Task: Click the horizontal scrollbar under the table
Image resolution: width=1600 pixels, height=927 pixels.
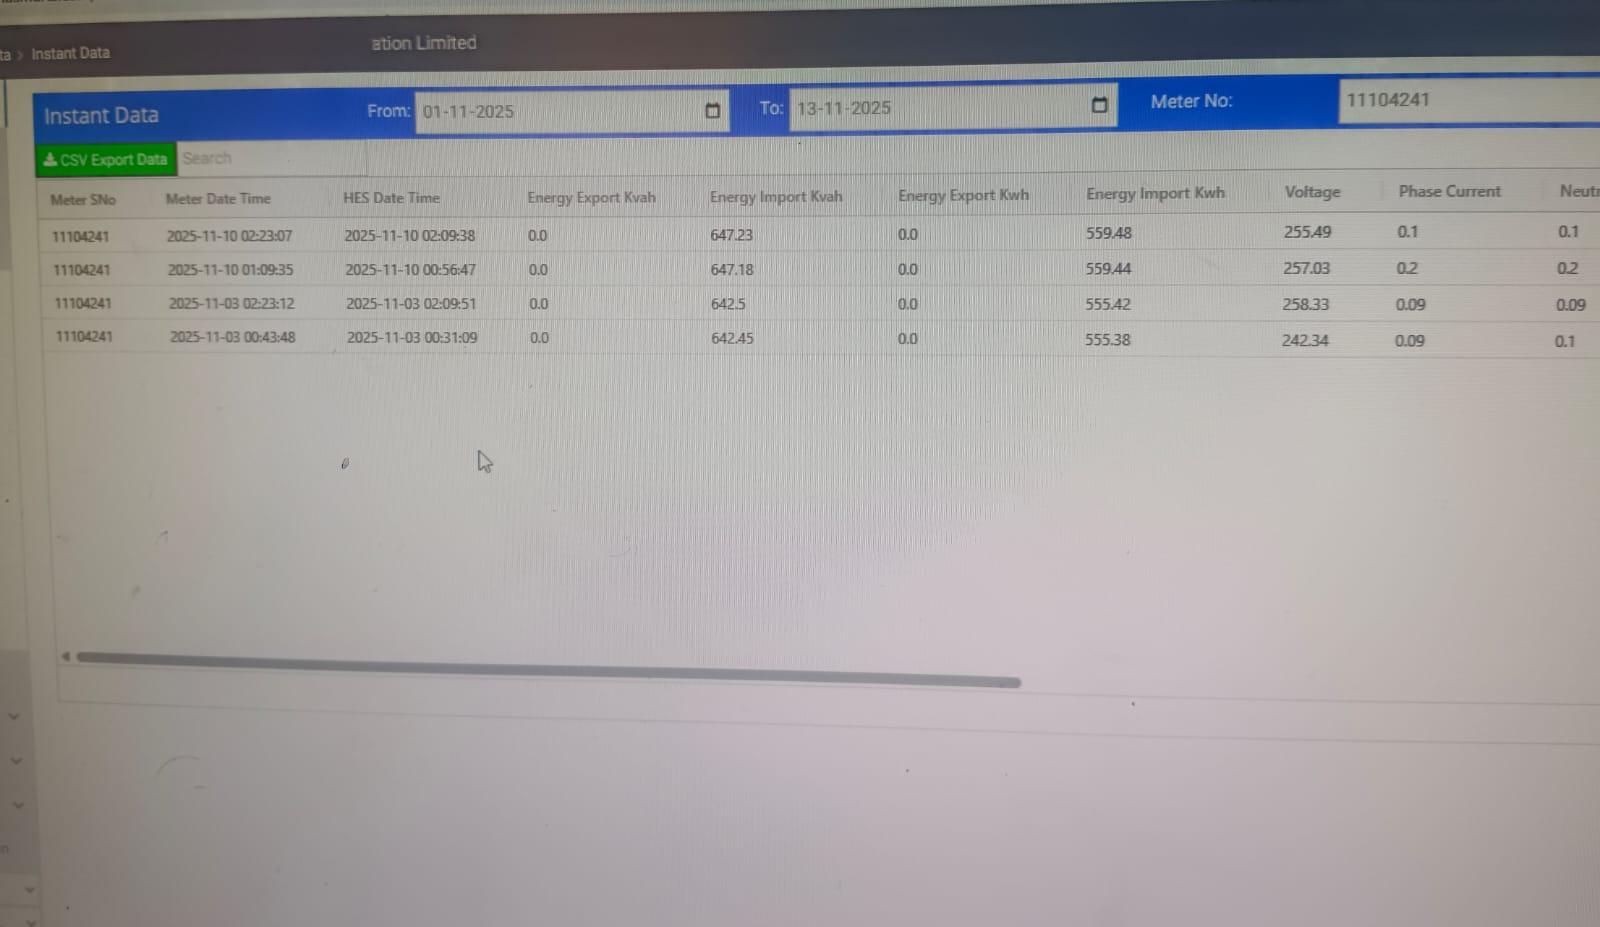Action: pyautogui.click(x=548, y=669)
